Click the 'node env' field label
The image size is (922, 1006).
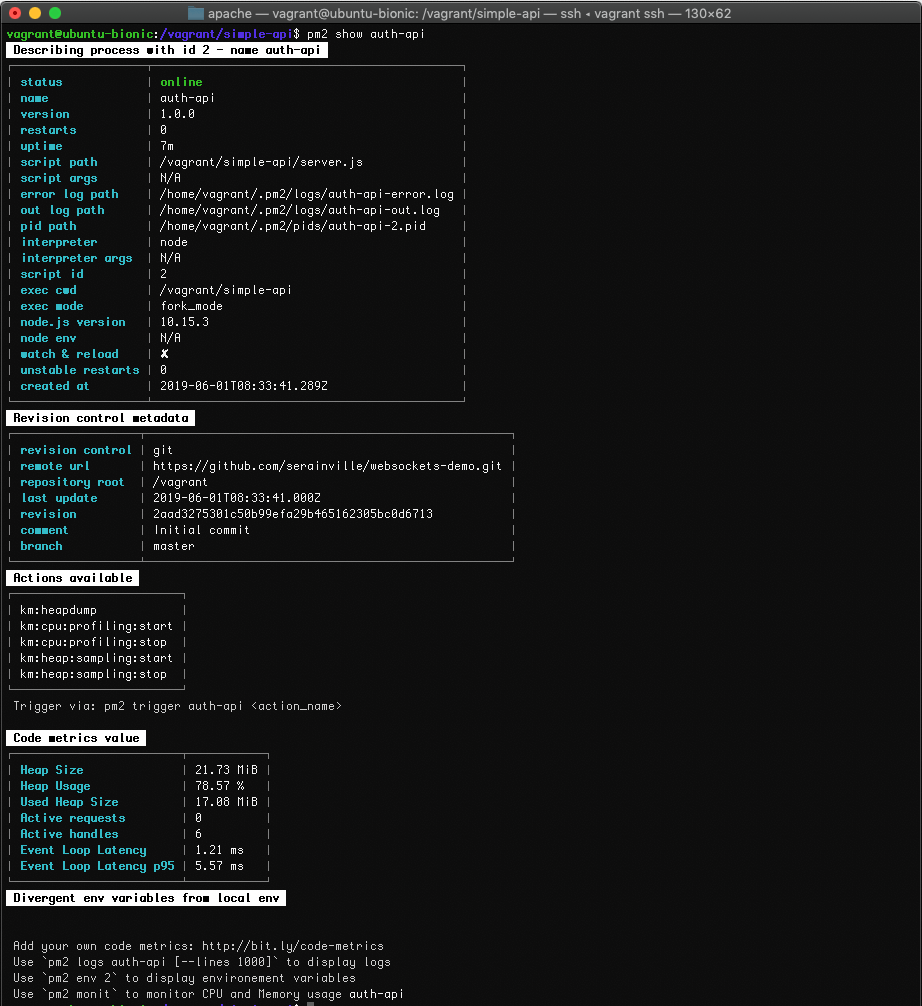click(48, 338)
